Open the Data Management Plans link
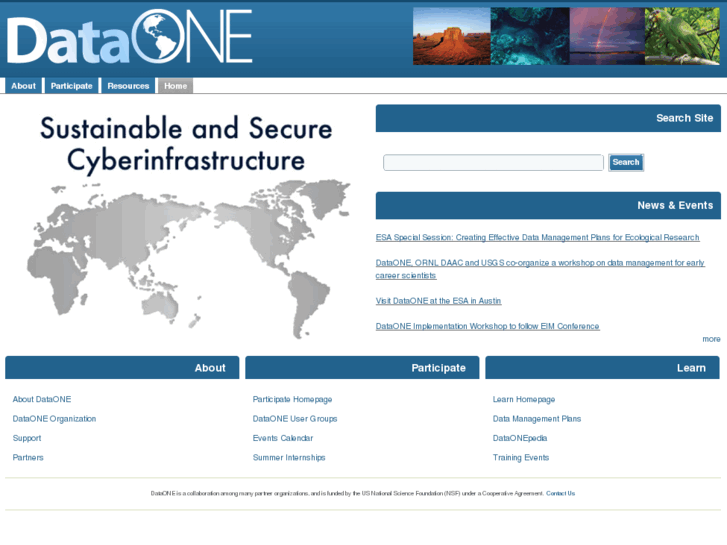 [x=537, y=419]
